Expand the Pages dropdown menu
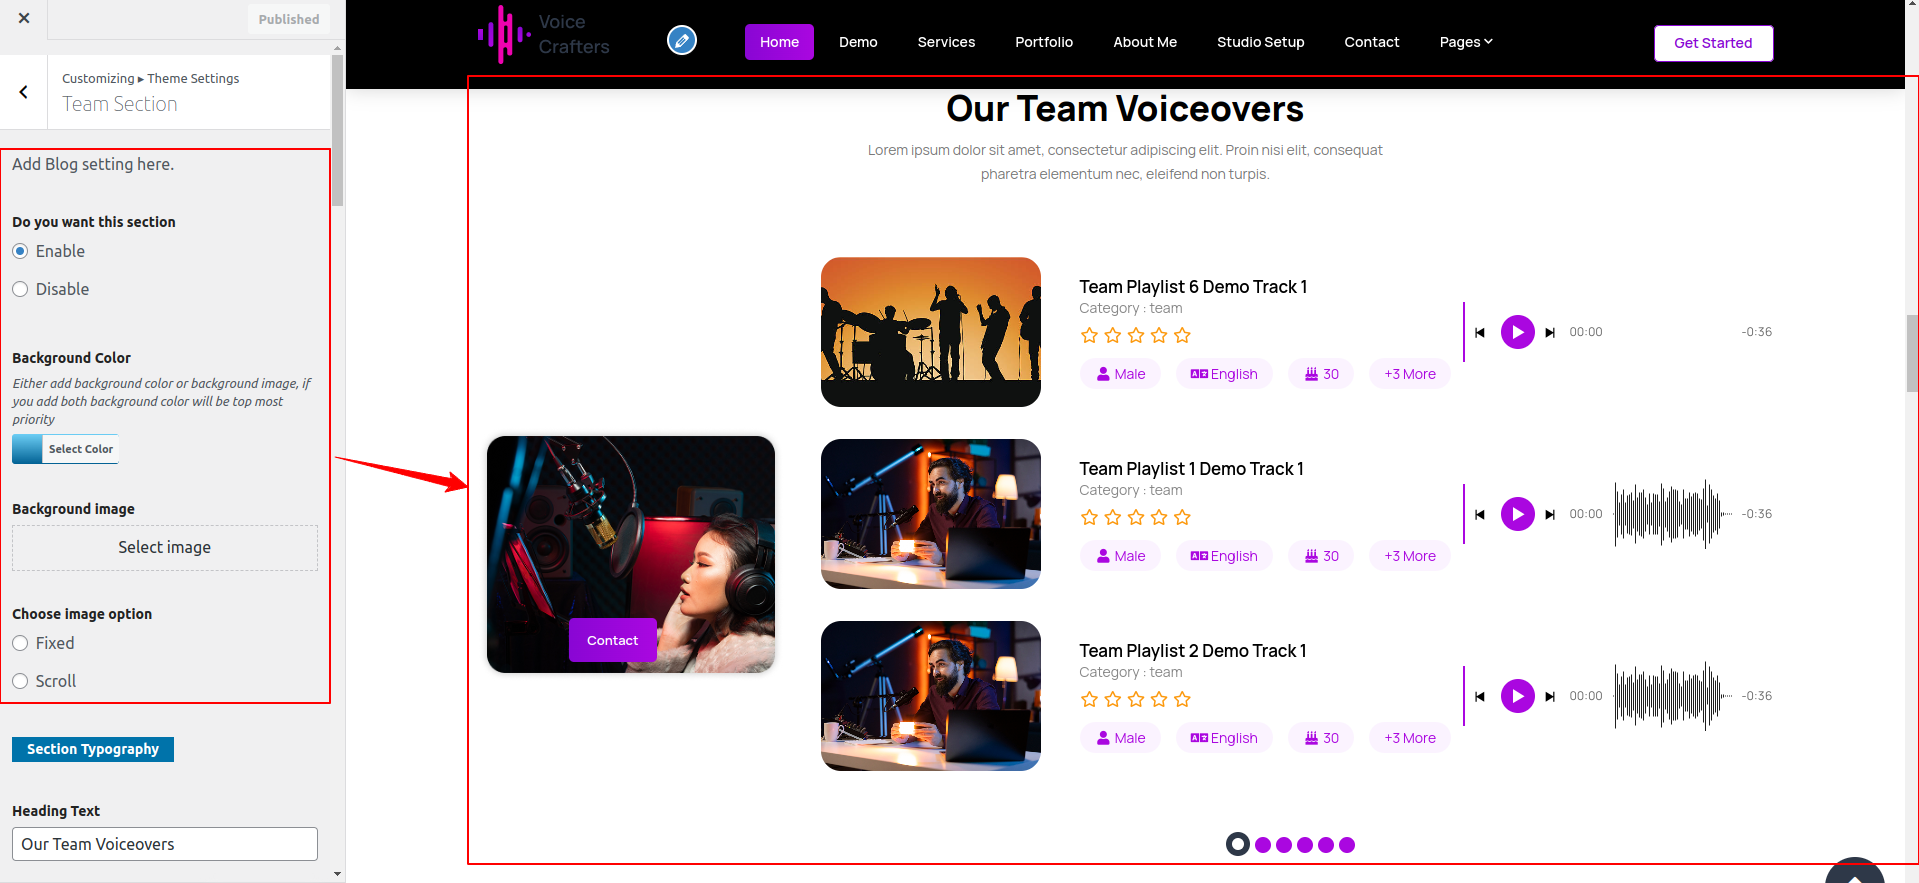The image size is (1919, 883). tap(1465, 42)
